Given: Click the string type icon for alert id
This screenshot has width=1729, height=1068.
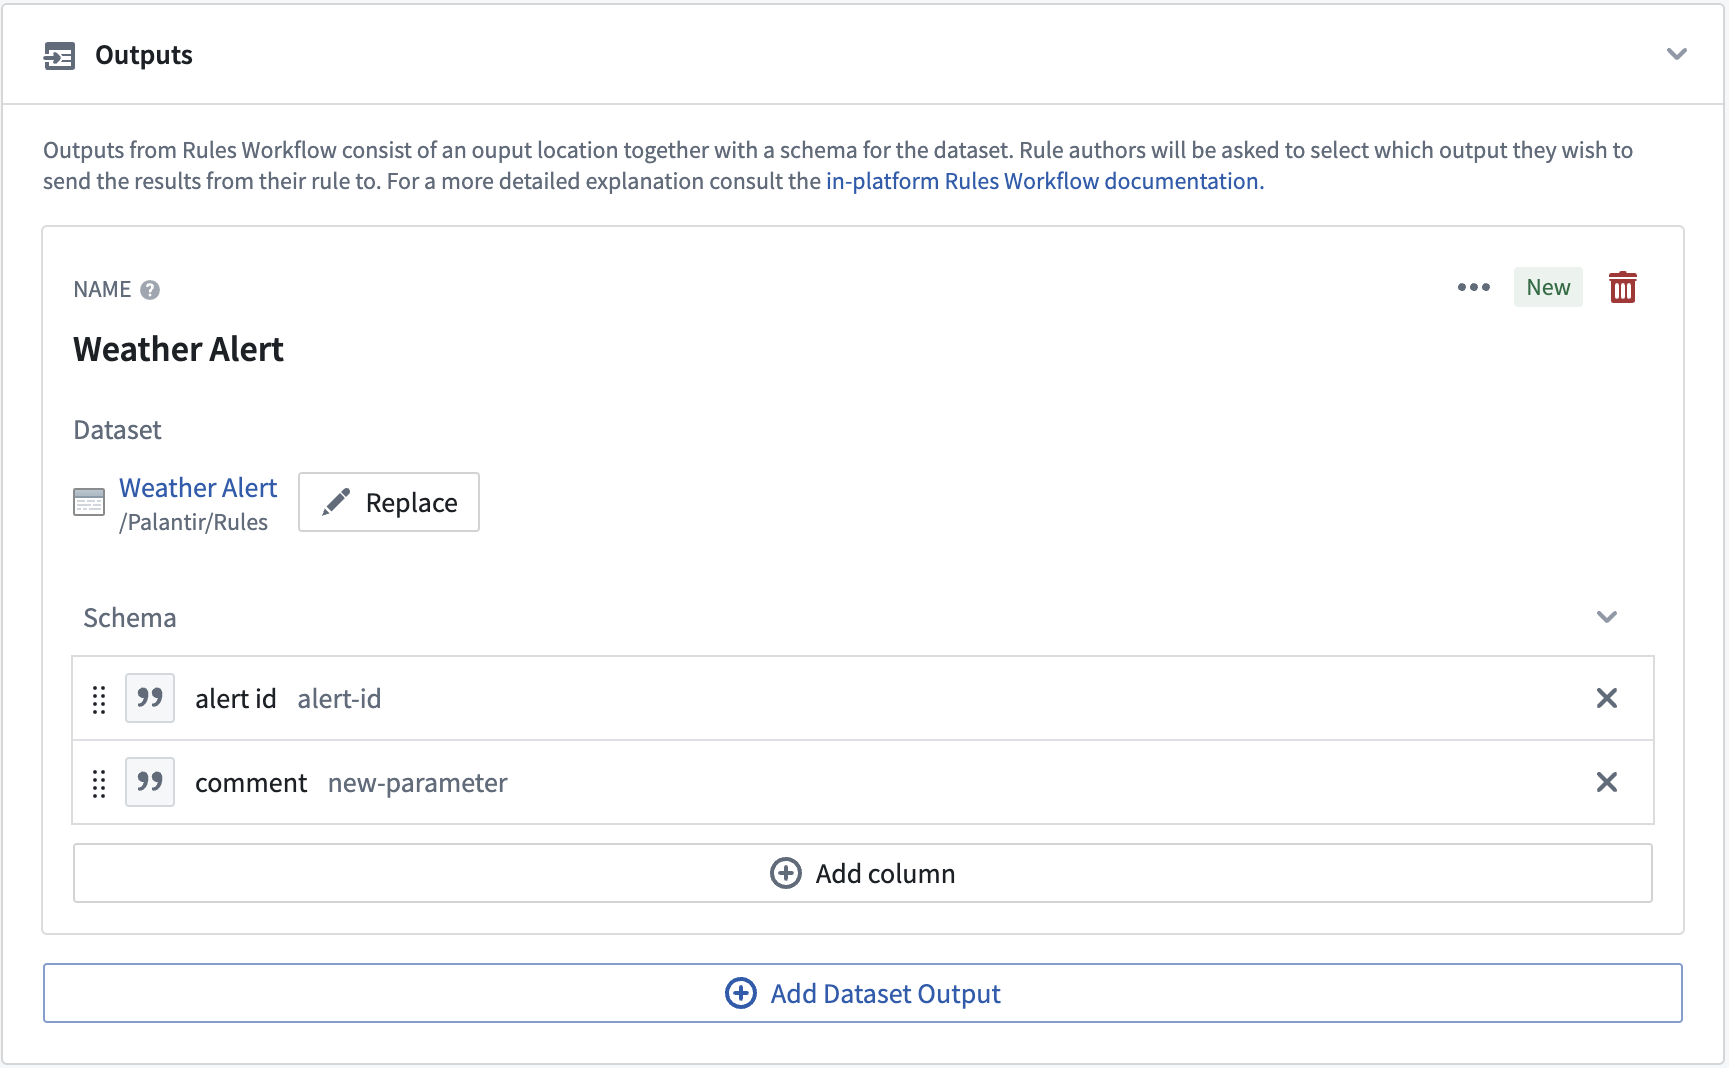Looking at the screenshot, I should pos(150,698).
